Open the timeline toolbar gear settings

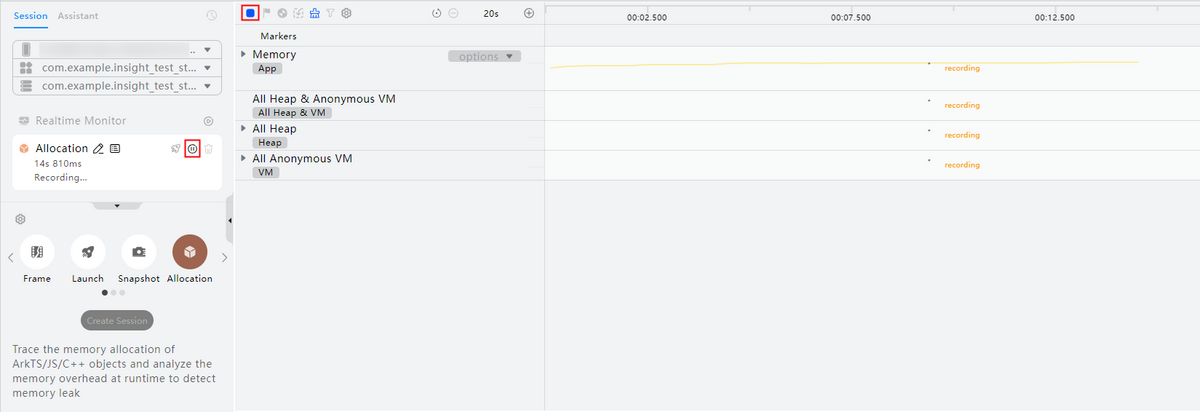click(x=346, y=13)
